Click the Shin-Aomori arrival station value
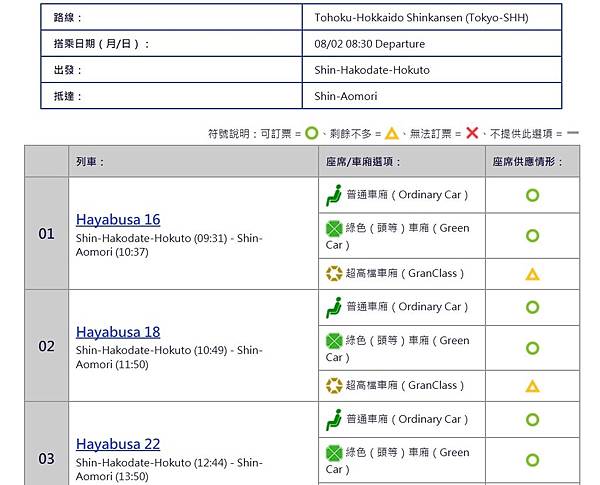The width and height of the screenshot is (600, 485). pyautogui.click(x=346, y=96)
